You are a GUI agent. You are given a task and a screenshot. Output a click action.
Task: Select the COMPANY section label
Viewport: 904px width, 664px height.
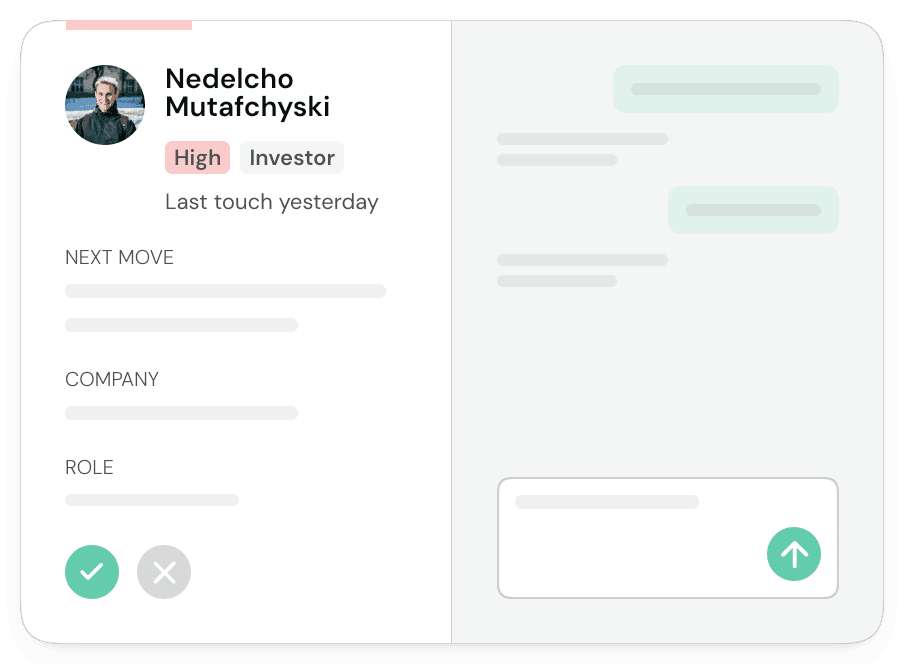click(112, 379)
